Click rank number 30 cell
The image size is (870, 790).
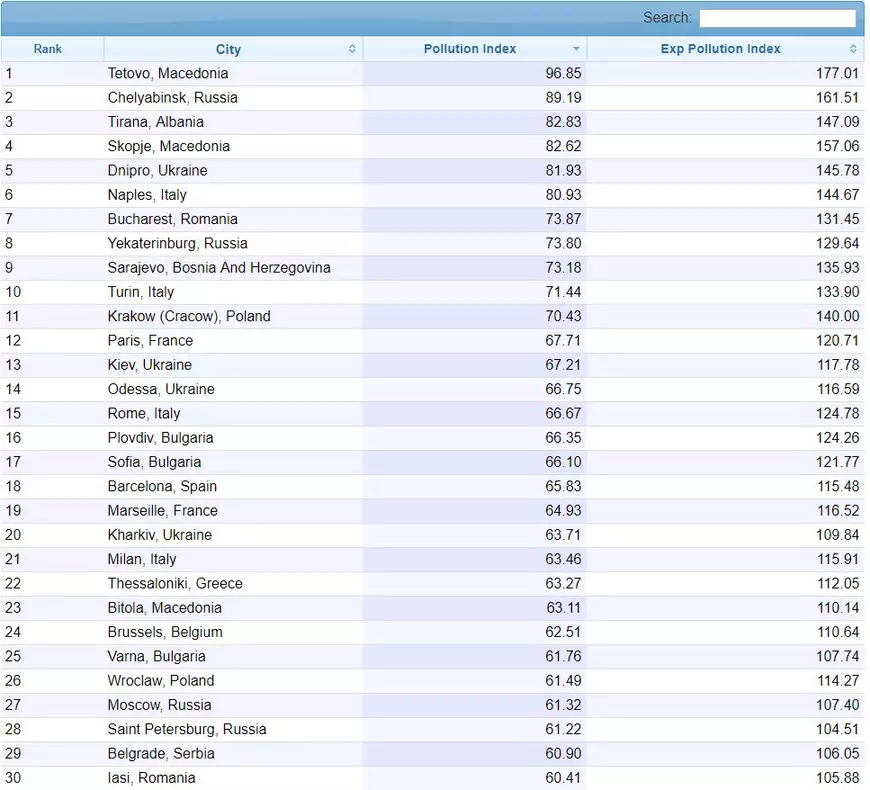52,778
